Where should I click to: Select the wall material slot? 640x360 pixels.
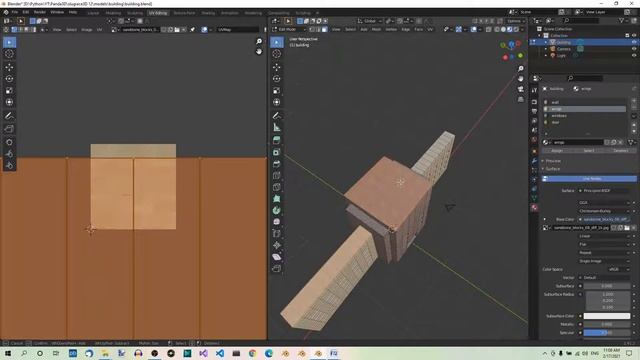click(x=584, y=102)
